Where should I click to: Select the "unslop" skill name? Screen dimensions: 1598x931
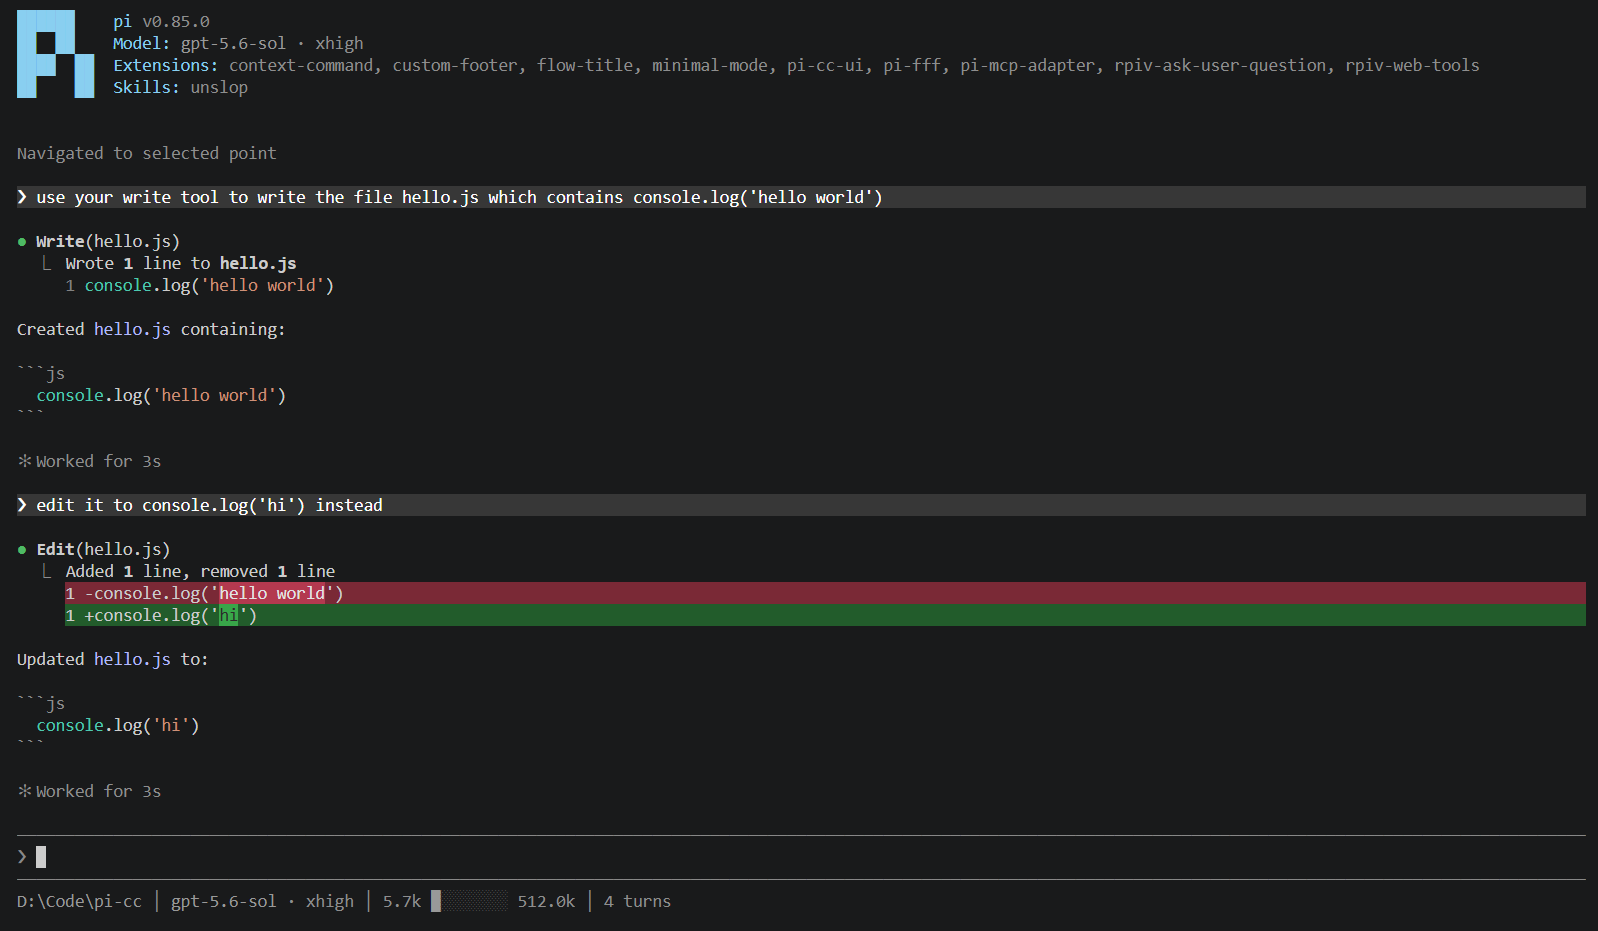219,87
